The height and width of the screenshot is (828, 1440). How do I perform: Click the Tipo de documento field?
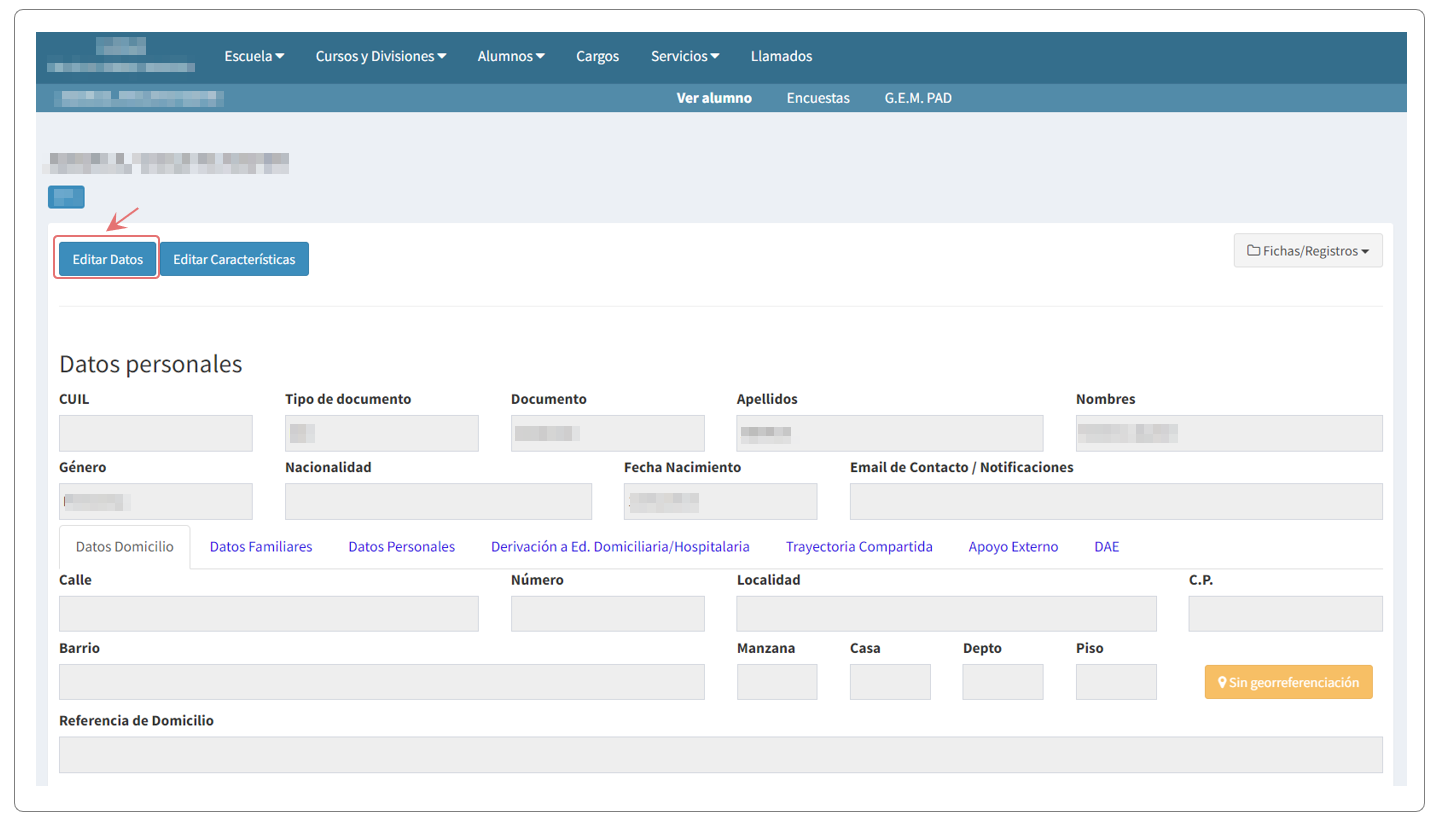382,433
